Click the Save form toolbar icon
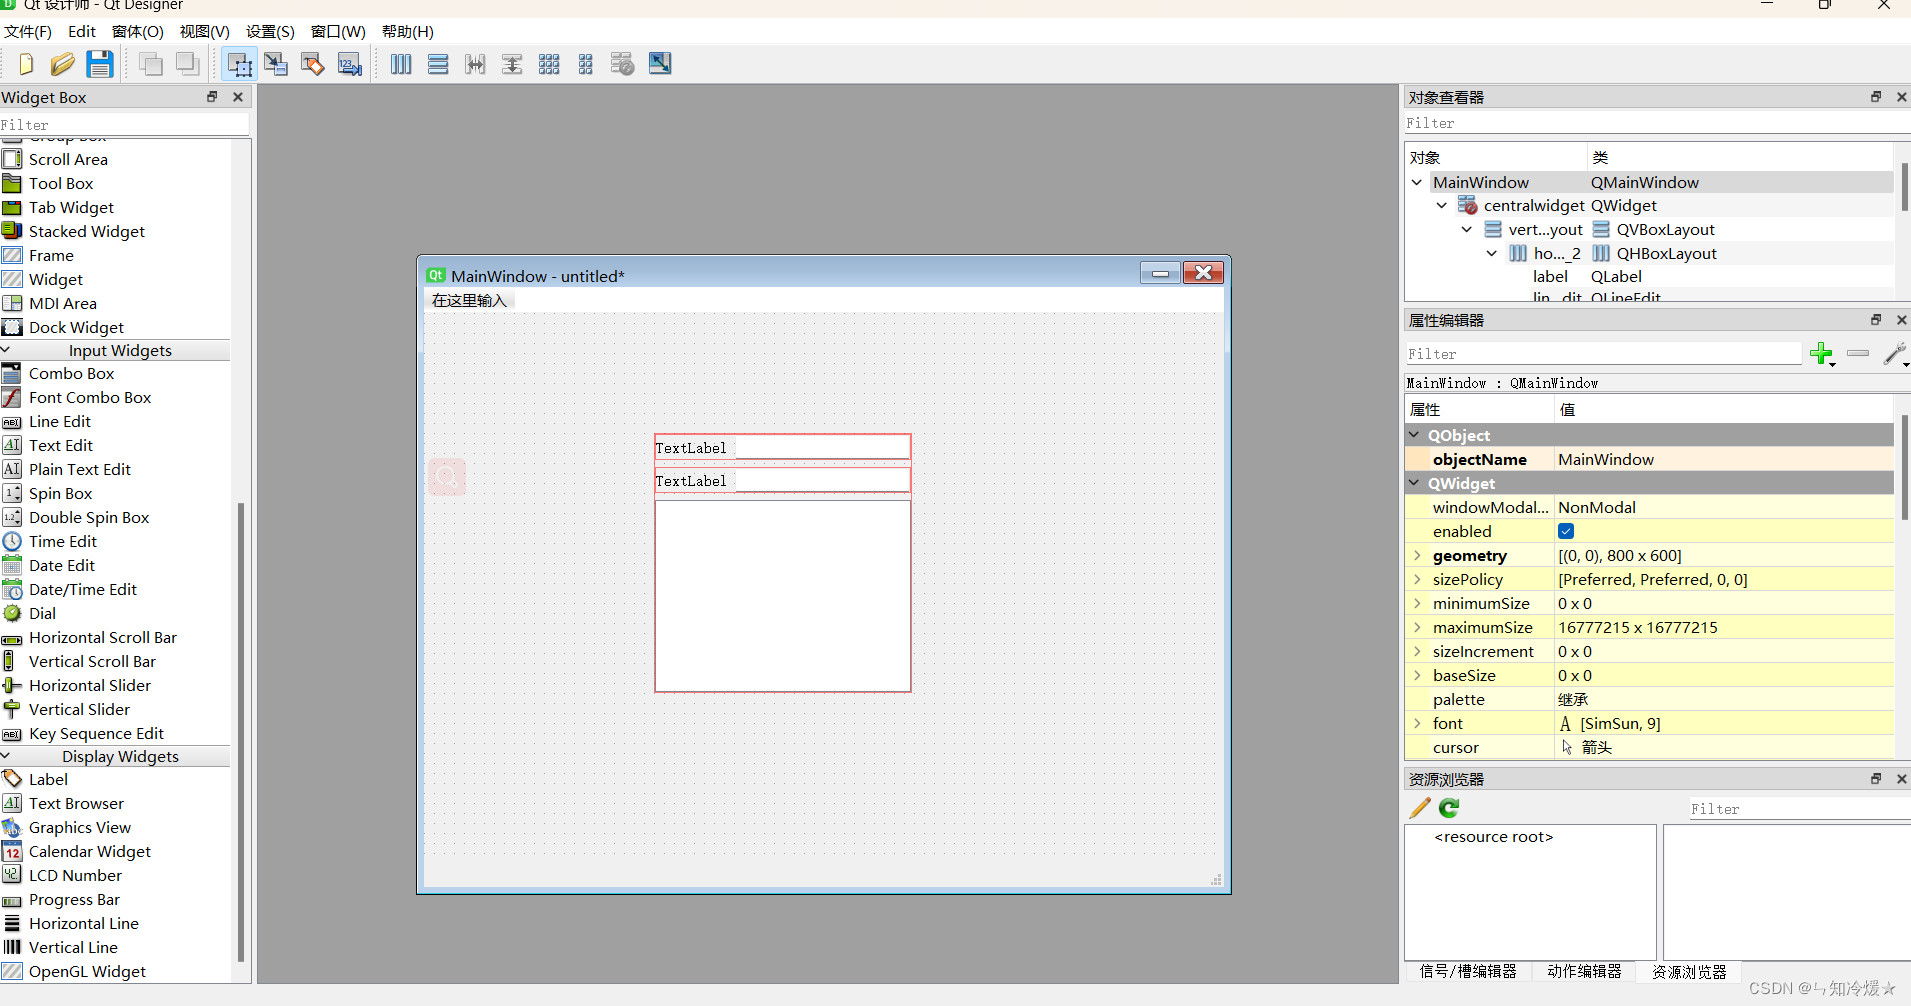This screenshot has height=1006, width=1911. click(x=99, y=65)
